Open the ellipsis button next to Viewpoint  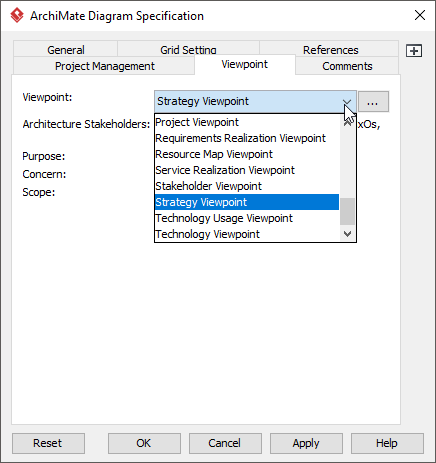(373, 101)
